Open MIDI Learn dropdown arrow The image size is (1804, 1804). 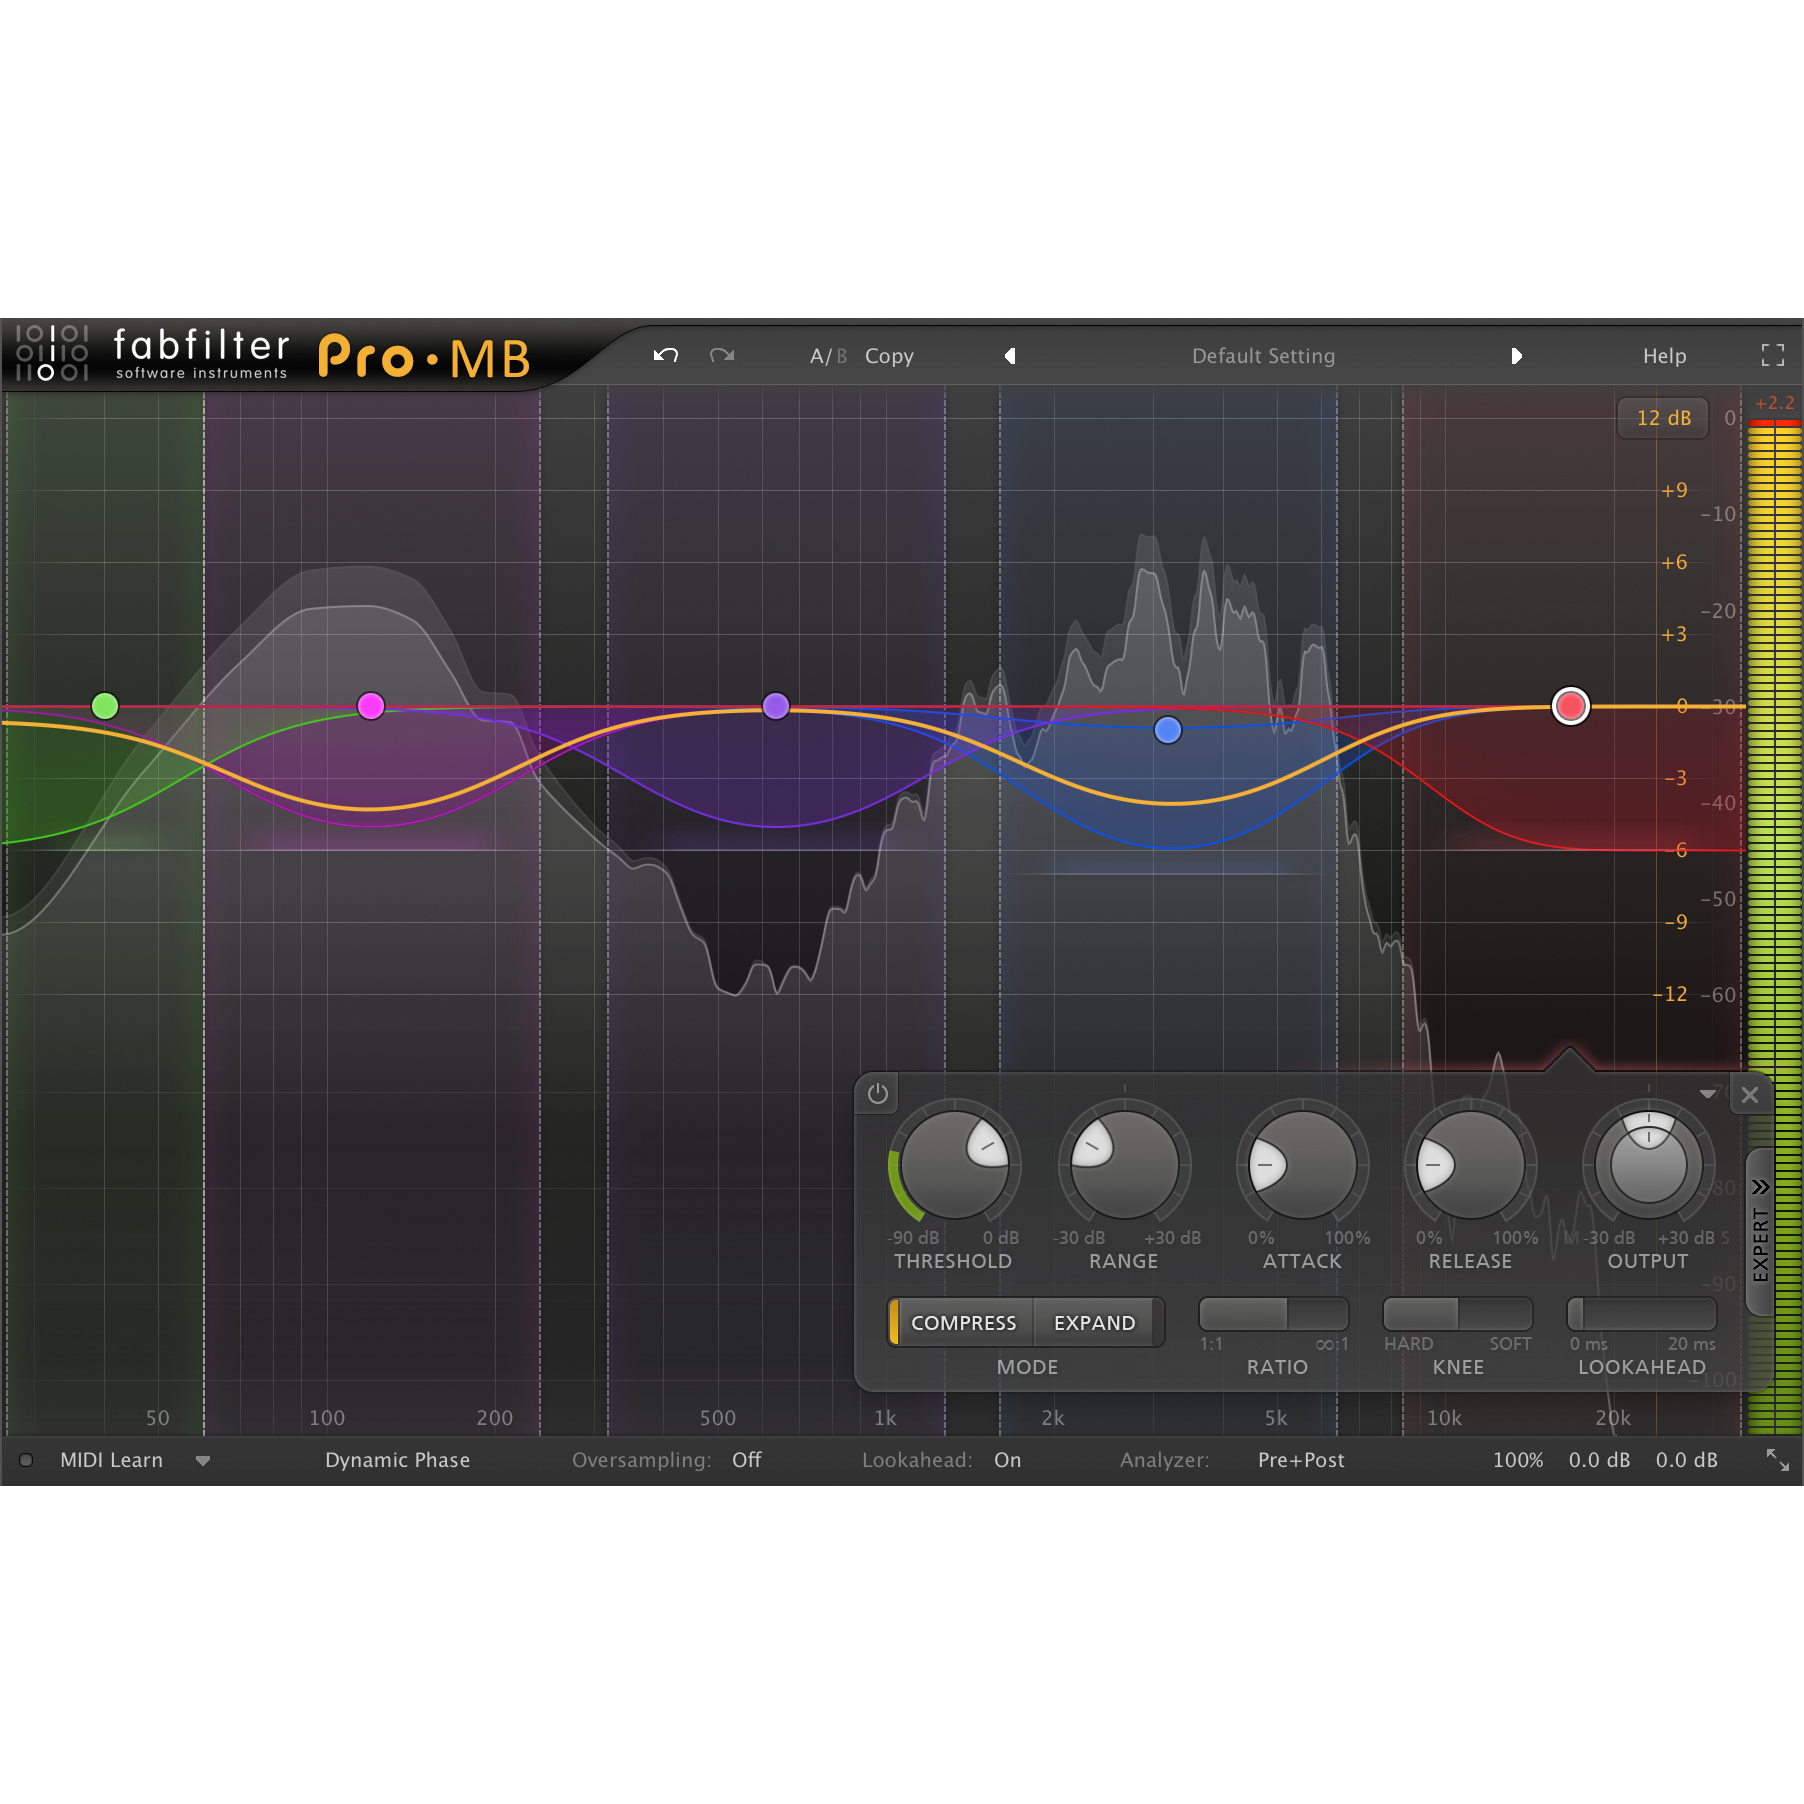[x=203, y=1461]
